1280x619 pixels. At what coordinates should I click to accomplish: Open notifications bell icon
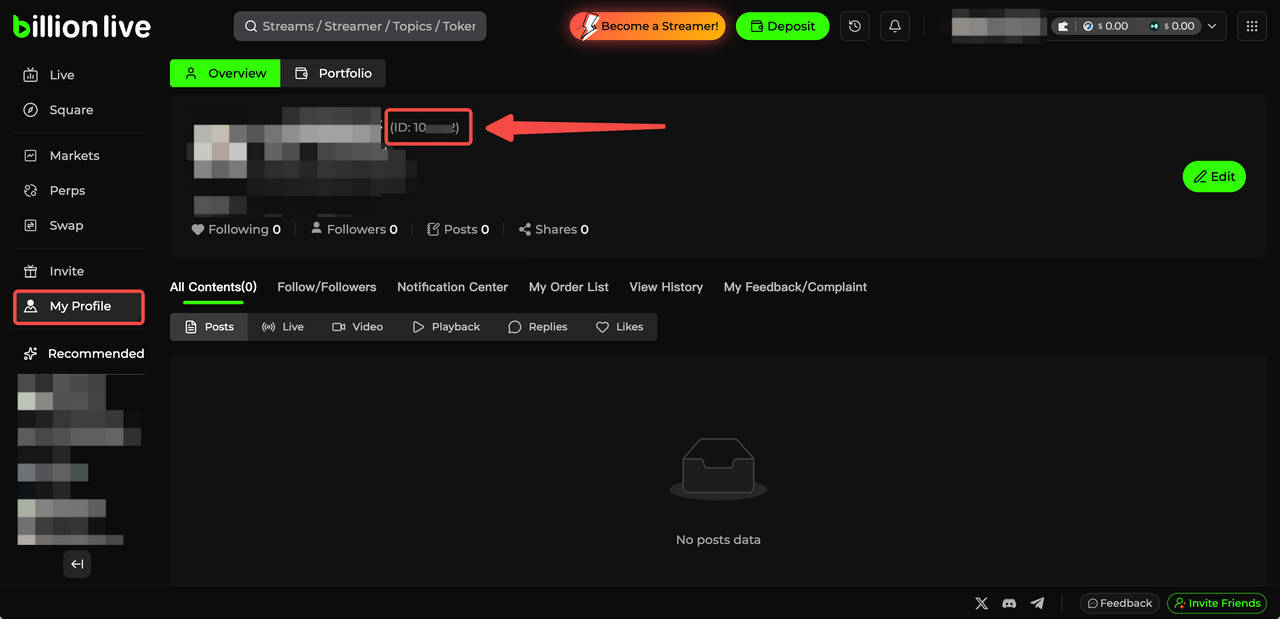pyautogui.click(x=895, y=26)
